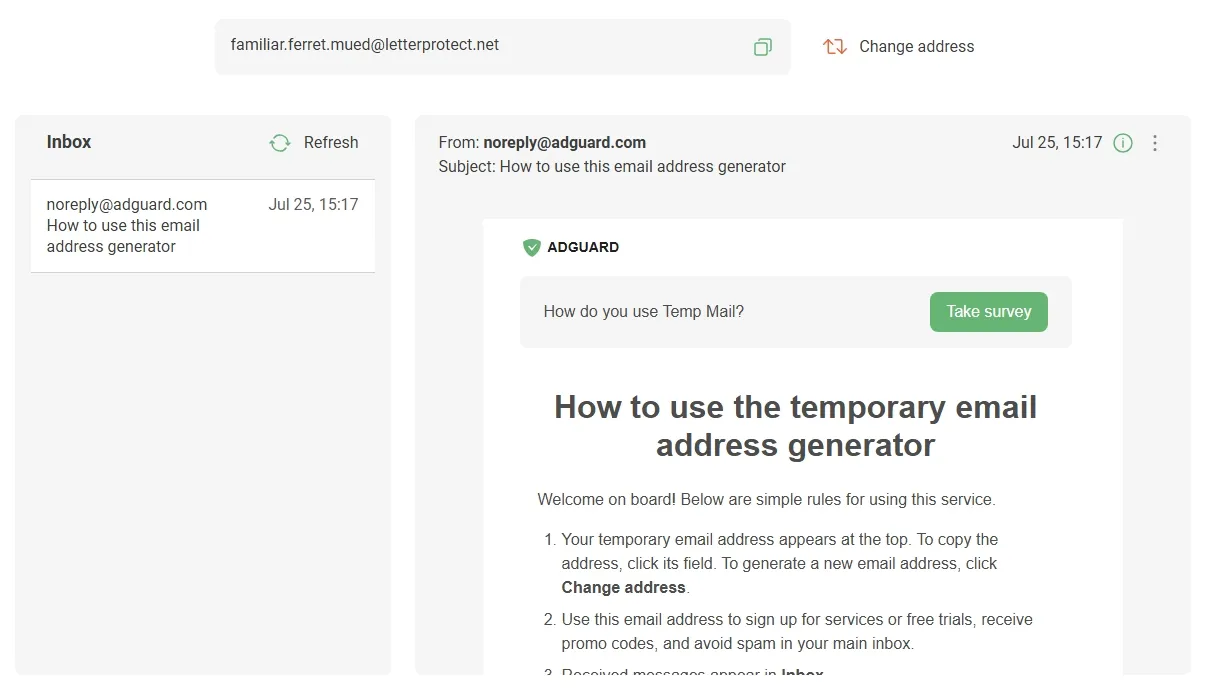Click the AdGuard shield logo in the email
Image resolution: width=1210 pixels, height=695 pixels.
[x=532, y=247]
